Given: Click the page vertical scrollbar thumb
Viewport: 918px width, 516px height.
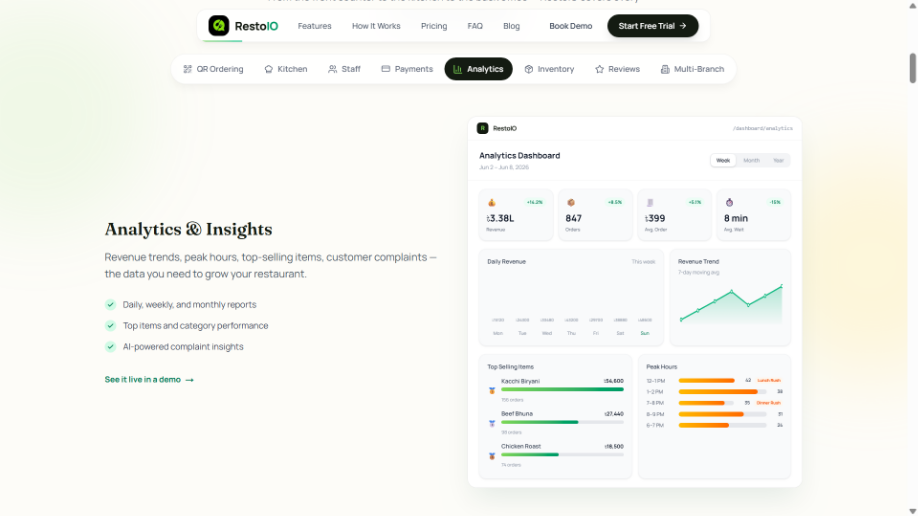Looking at the screenshot, I should pyautogui.click(x=912, y=68).
